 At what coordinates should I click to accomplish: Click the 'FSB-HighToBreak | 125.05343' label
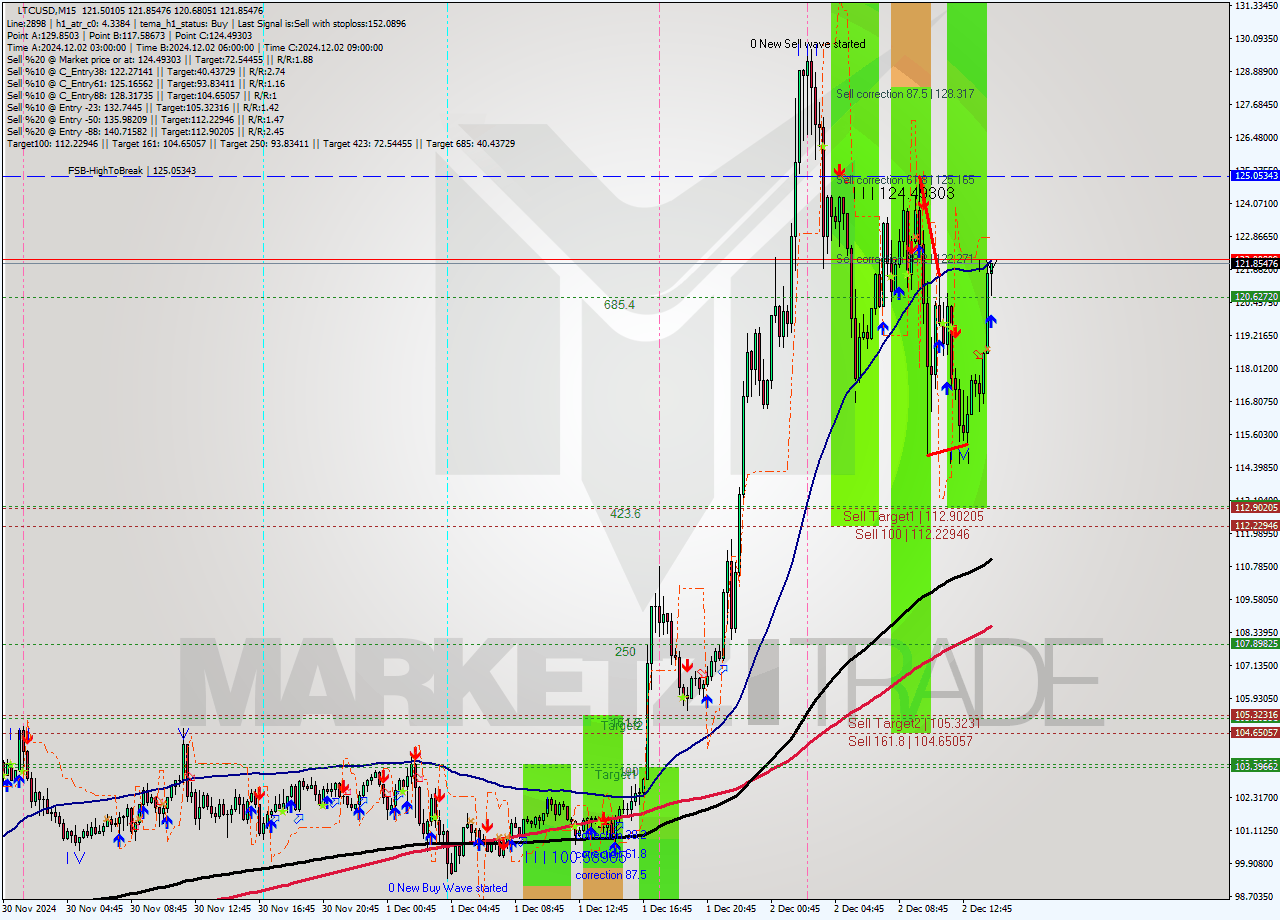132,170
